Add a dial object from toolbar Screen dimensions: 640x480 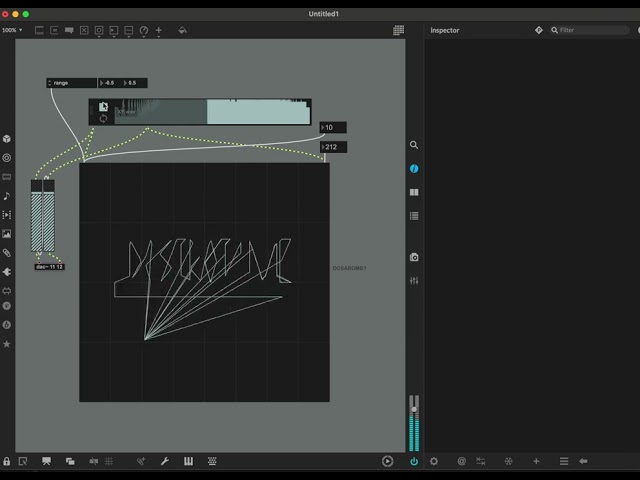(144, 30)
